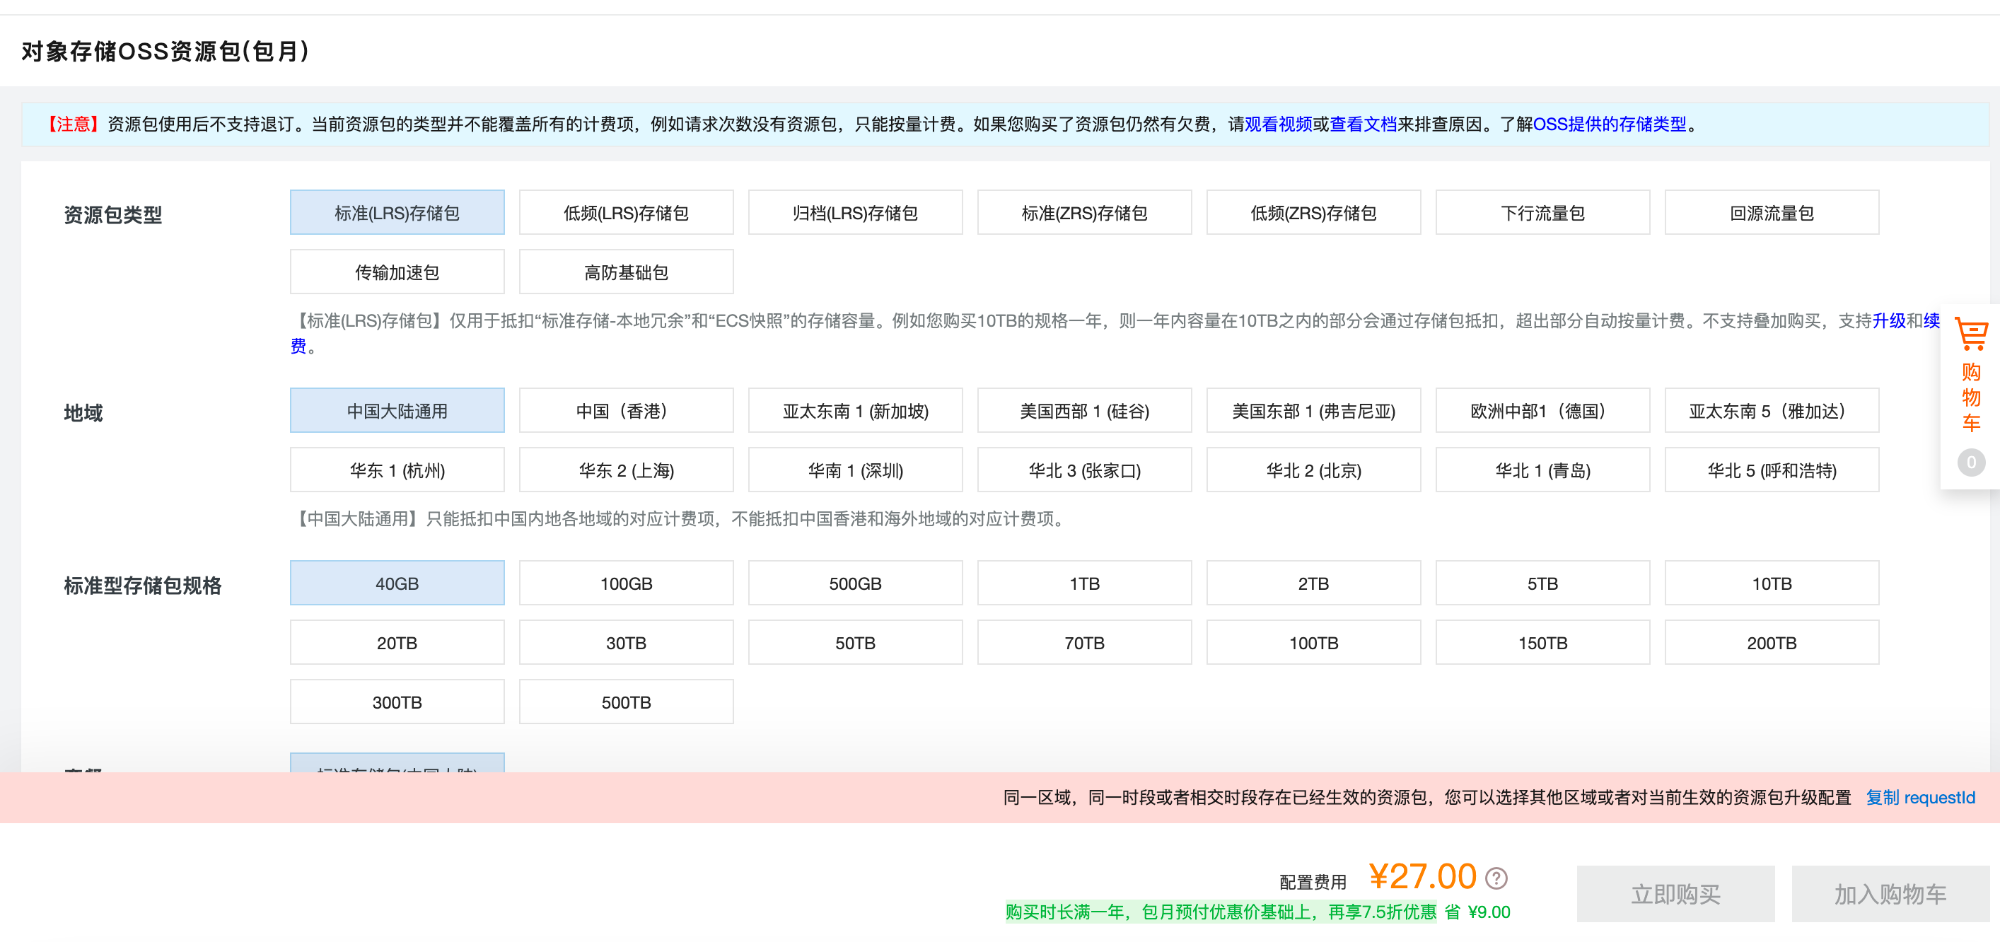Open the shopping cart icon
Image resolution: width=2000 pixels, height=942 pixels.
pyautogui.click(x=1971, y=335)
